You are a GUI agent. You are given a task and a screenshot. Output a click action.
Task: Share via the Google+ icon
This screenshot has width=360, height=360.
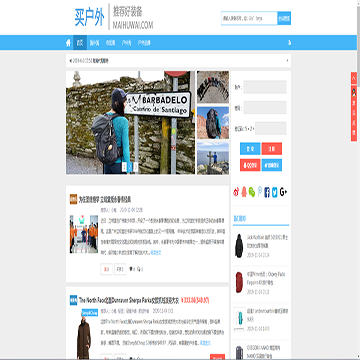point(284,192)
